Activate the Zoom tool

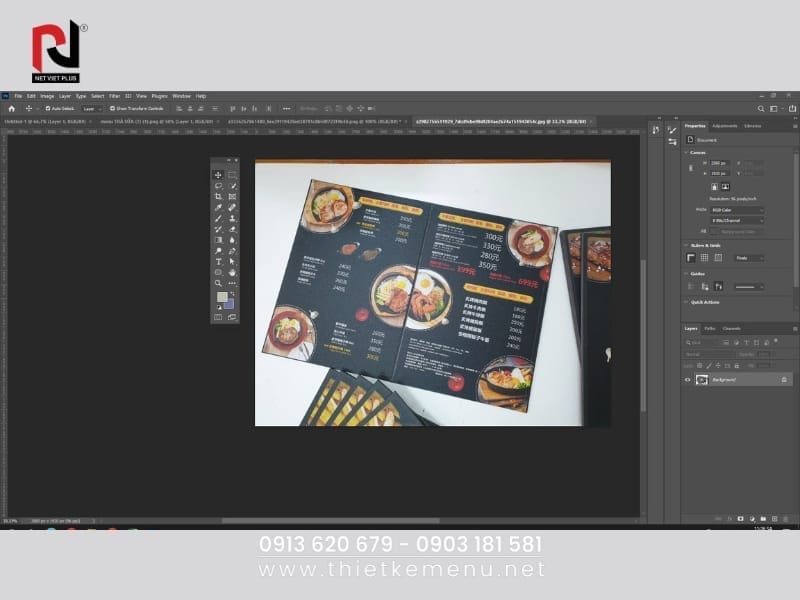pyautogui.click(x=217, y=283)
